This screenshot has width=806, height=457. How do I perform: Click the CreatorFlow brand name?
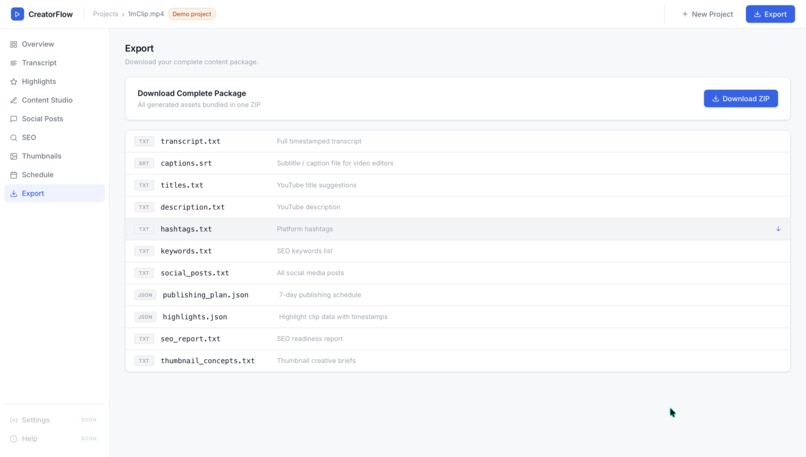coord(50,14)
